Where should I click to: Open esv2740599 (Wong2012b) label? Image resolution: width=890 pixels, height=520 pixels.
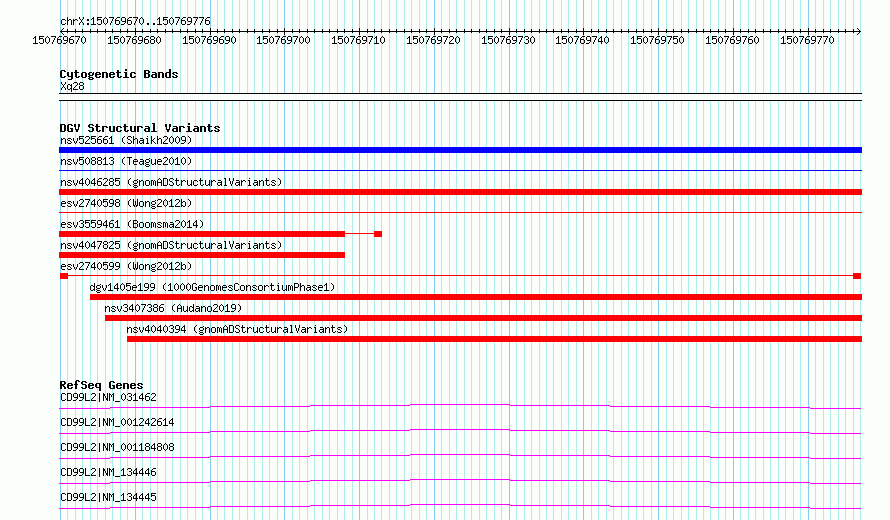pyautogui.click(x=126, y=266)
